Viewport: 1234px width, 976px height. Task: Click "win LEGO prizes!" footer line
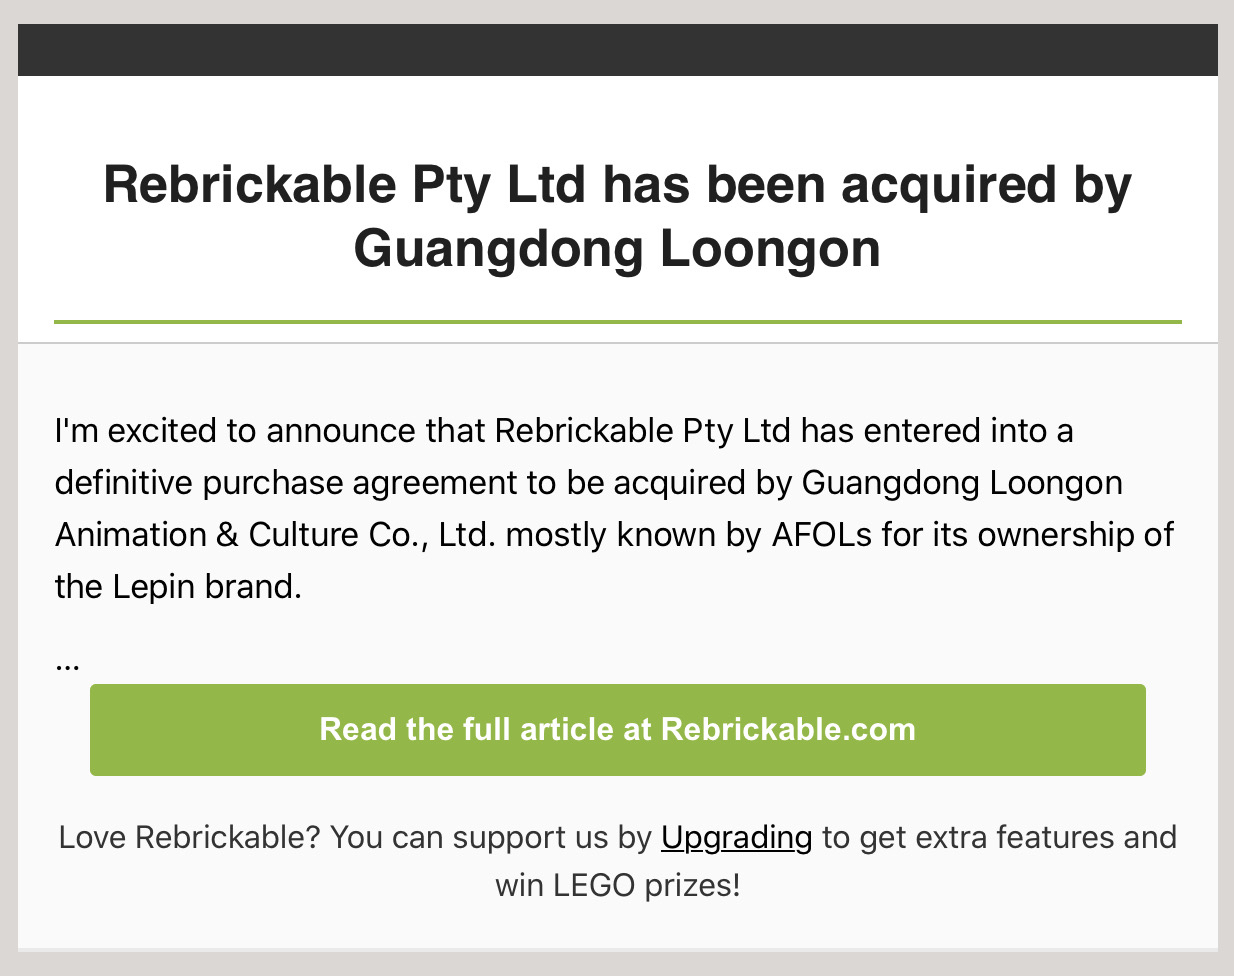tap(617, 885)
